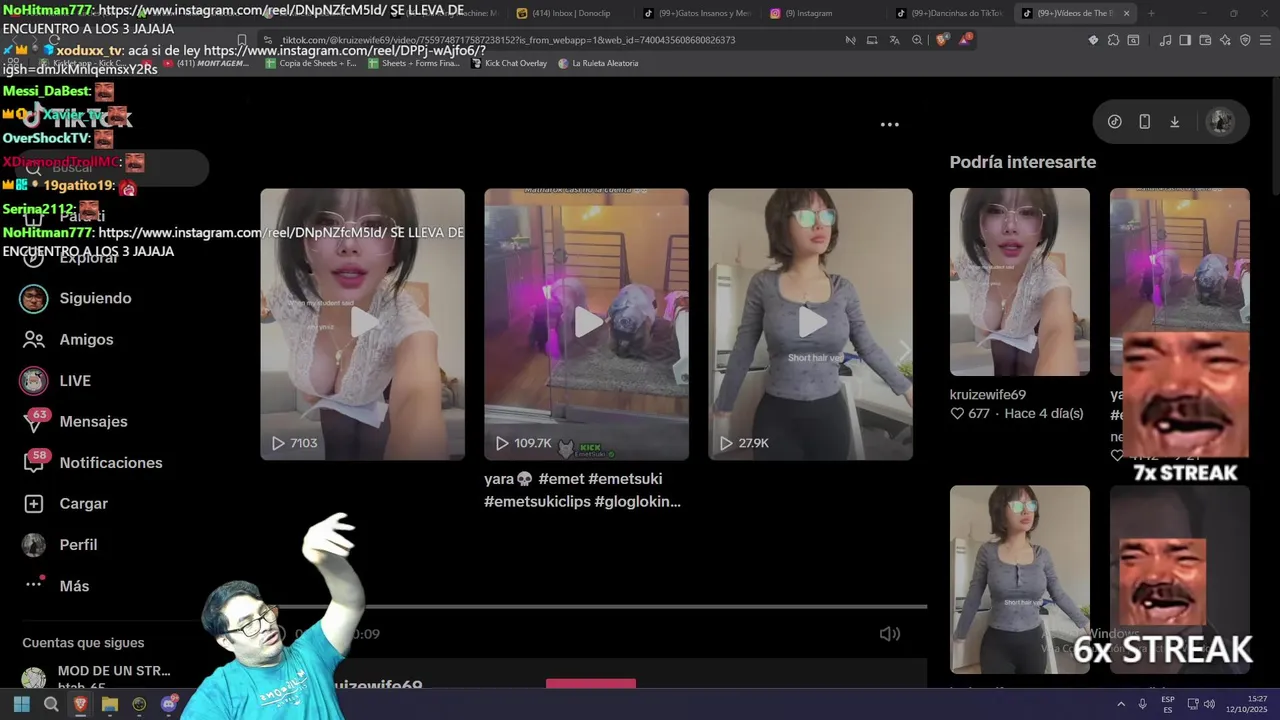Click the download desktop app icon

(1175, 122)
